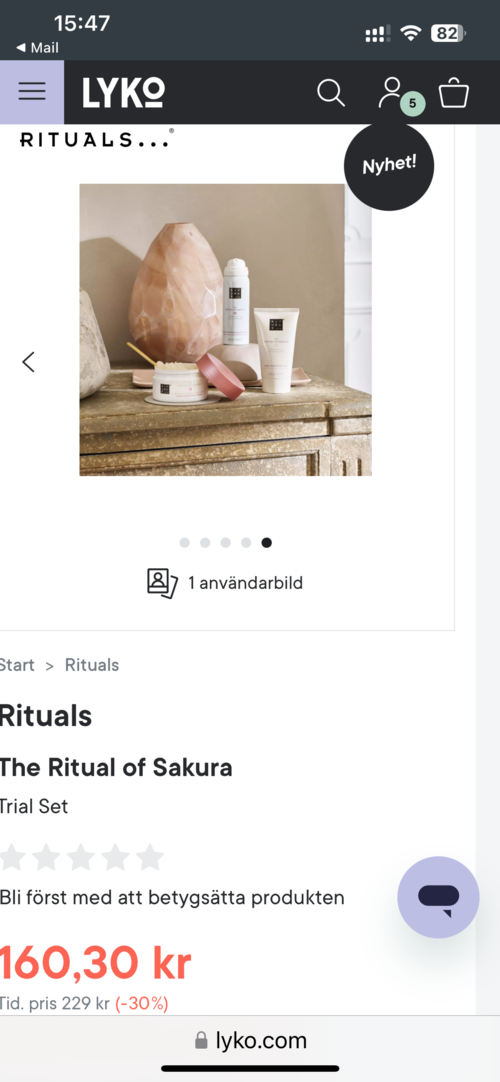The width and height of the screenshot is (500, 1082).
Task: Open the search magnifier icon
Action: pyautogui.click(x=331, y=92)
